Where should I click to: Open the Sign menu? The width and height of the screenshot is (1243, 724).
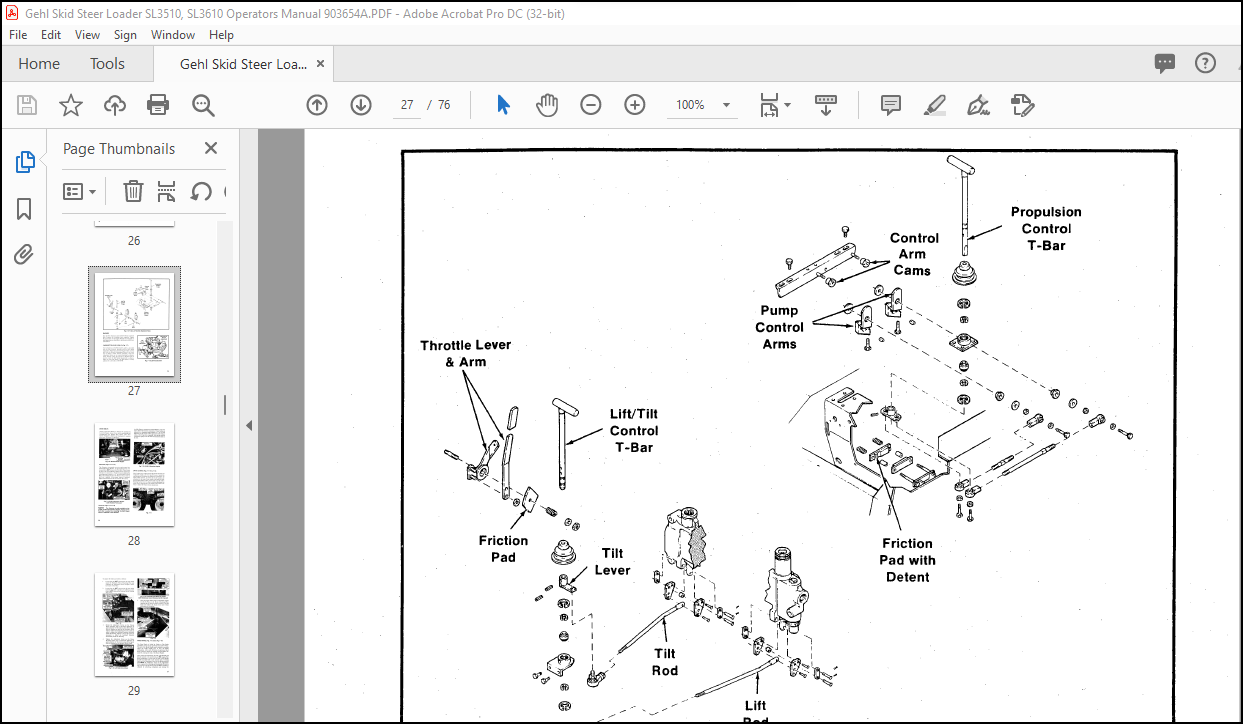point(125,34)
